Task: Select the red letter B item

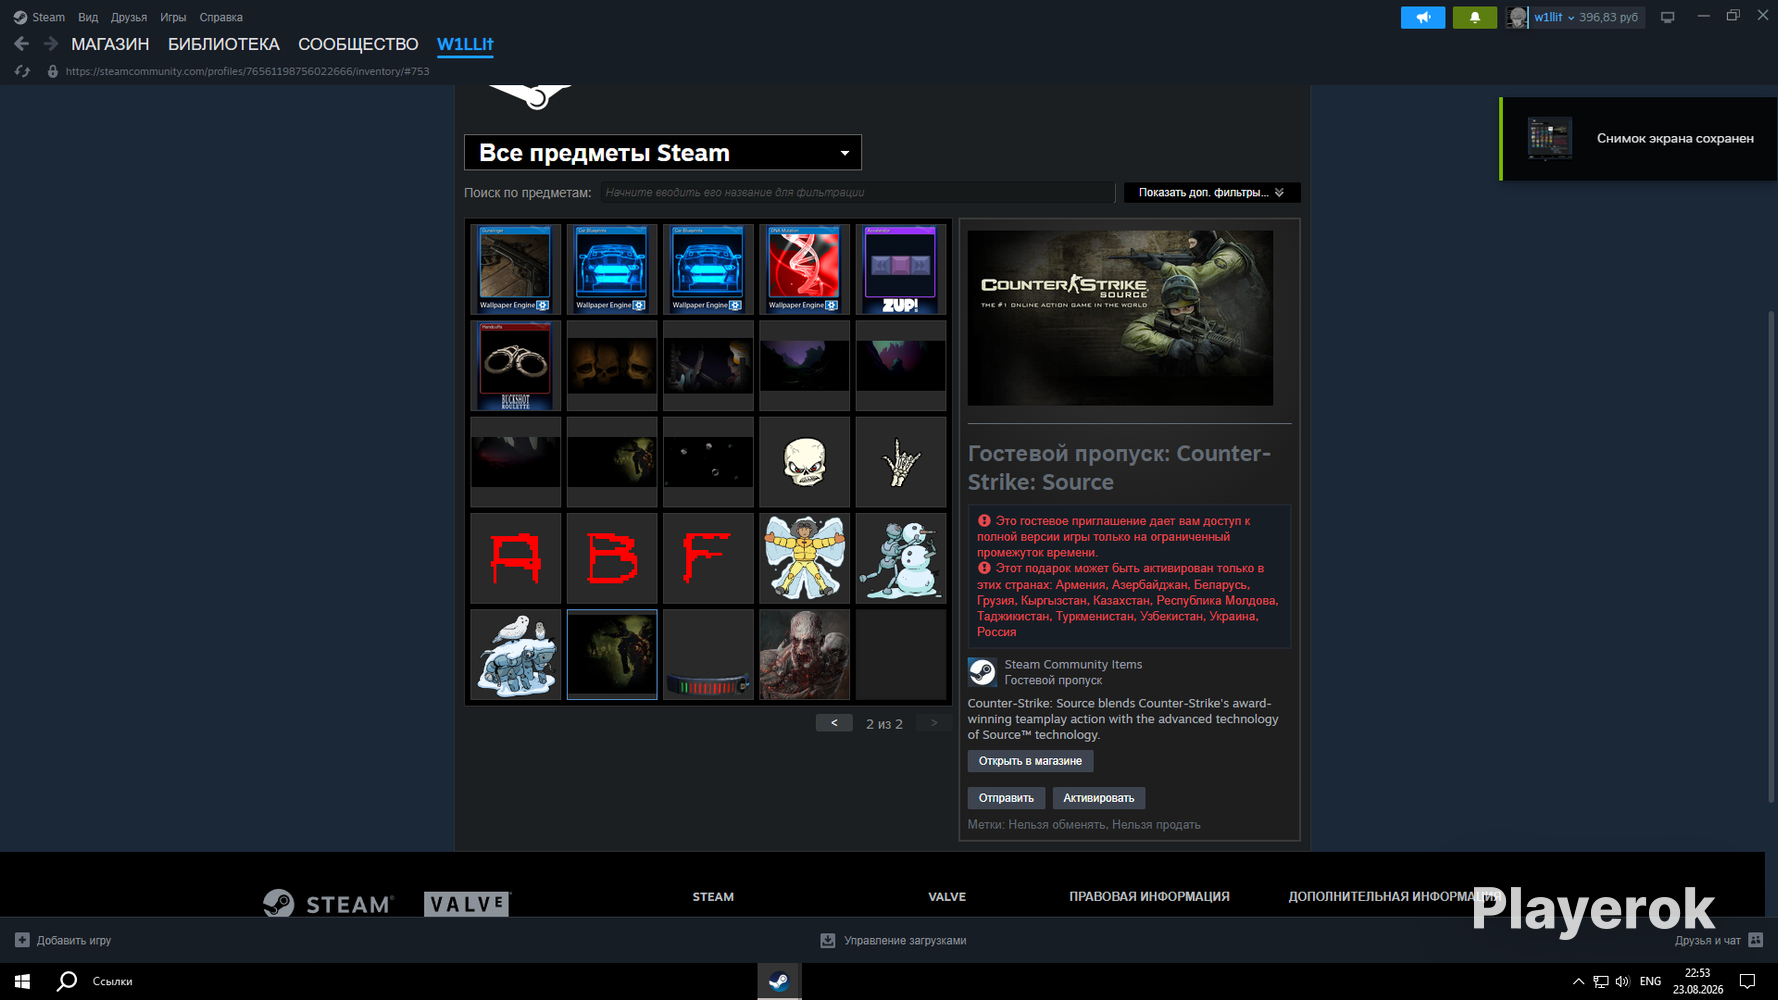Action: 611,558
